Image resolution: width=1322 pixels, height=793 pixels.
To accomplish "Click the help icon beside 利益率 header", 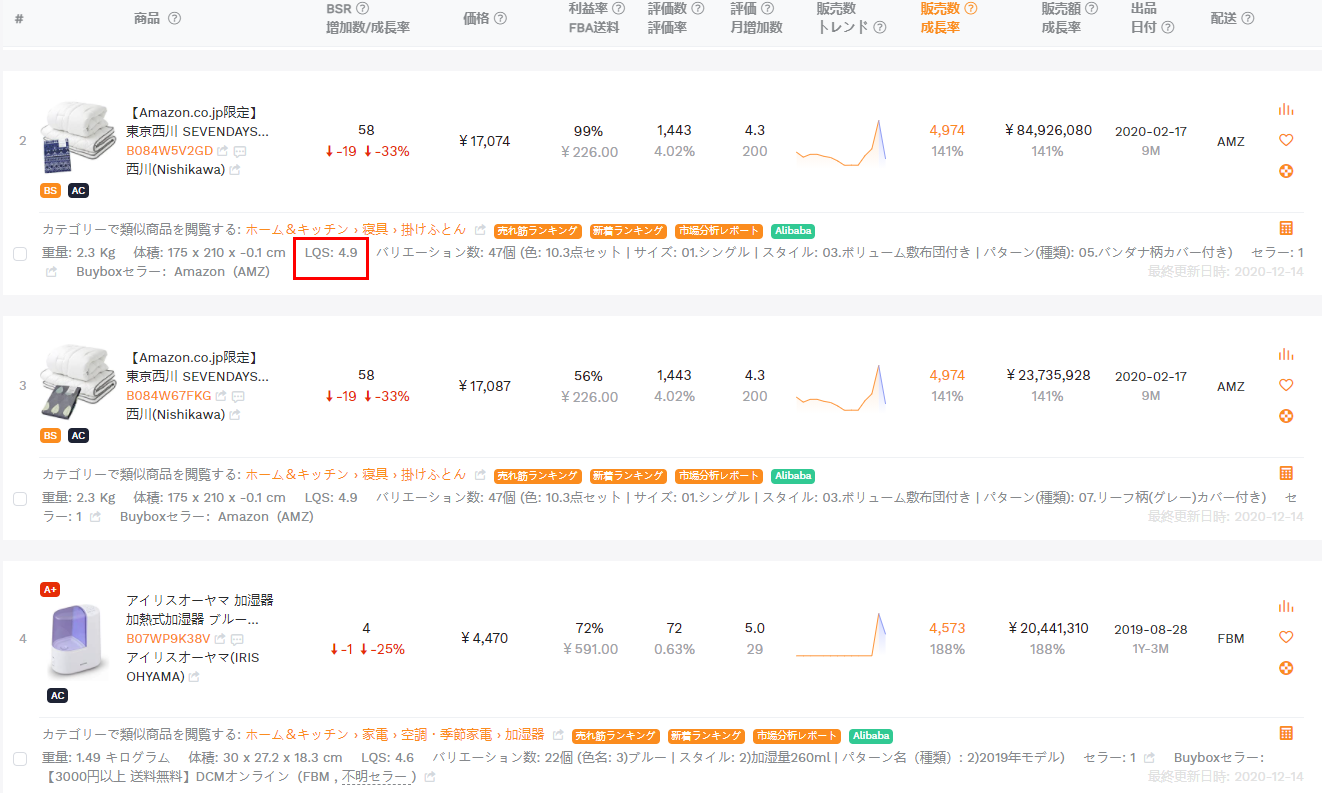I will [x=618, y=8].
